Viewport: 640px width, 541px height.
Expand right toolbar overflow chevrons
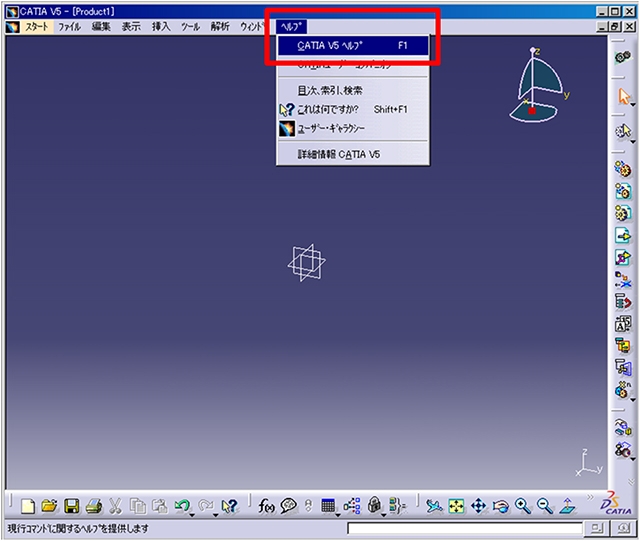tap(631, 482)
